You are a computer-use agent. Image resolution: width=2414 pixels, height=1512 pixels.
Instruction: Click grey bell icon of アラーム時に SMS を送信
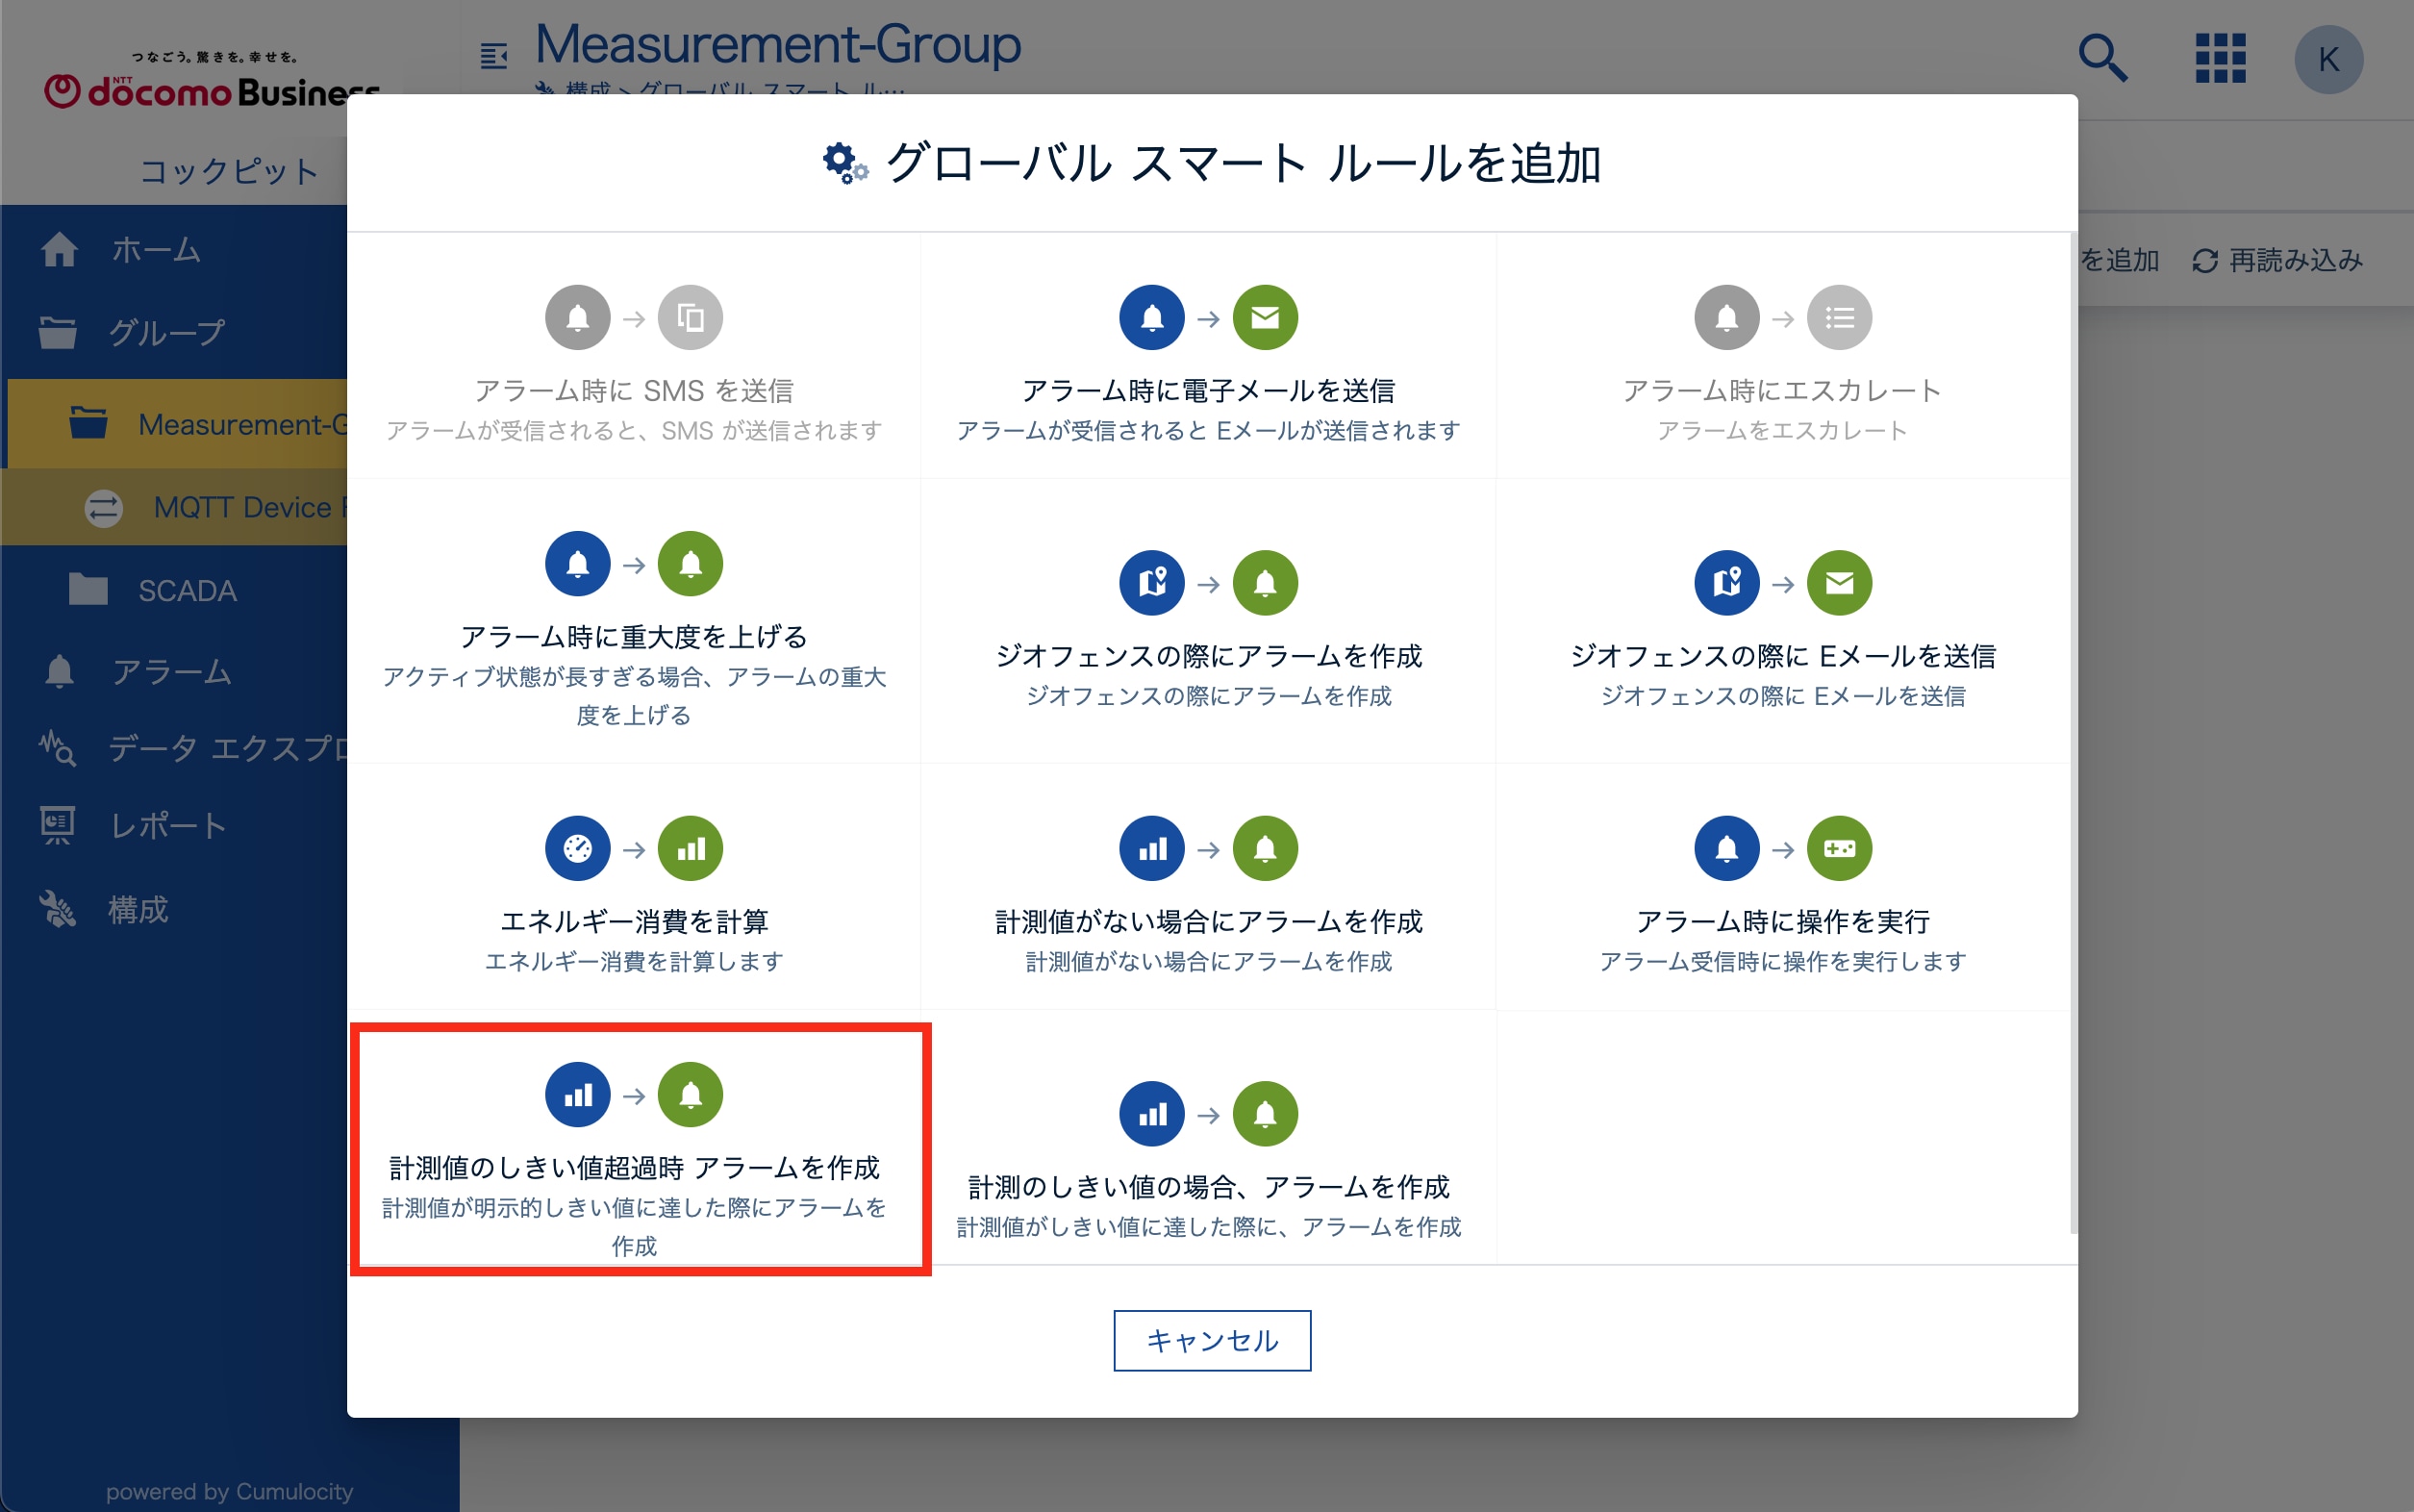(x=577, y=318)
